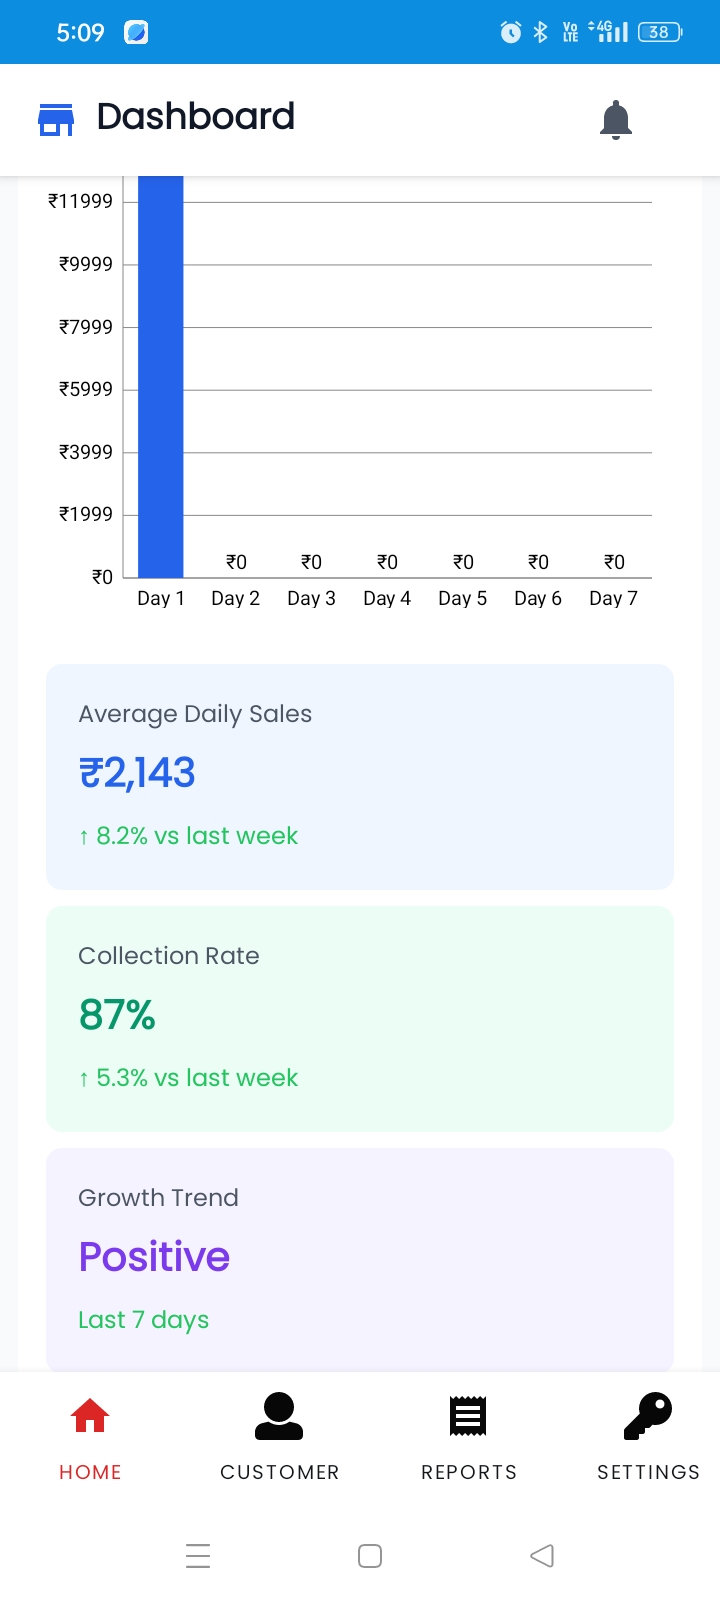Tap the store icon beside Dashboard
Image resolution: width=720 pixels, height=1600 pixels.
(56, 119)
